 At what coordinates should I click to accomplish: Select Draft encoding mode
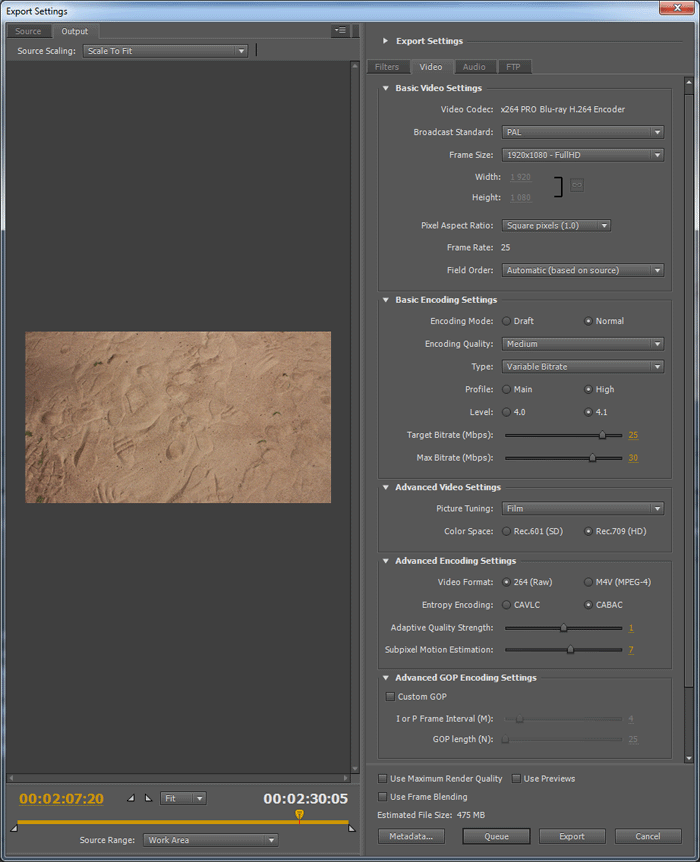(x=506, y=321)
